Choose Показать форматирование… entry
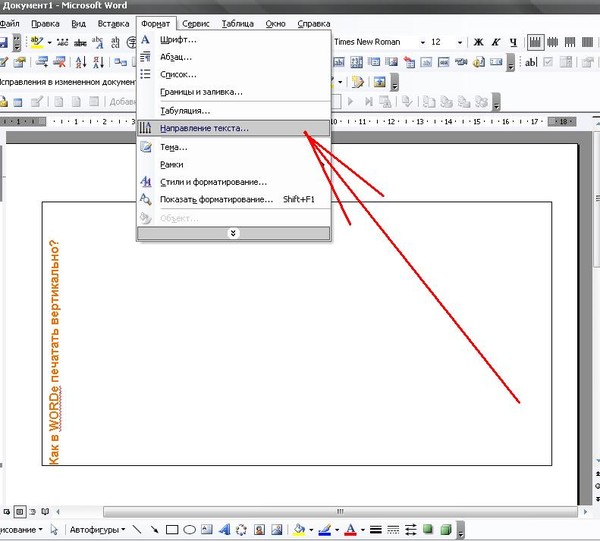Screen dimensions: 600x541 pyautogui.click(x=233, y=199)
